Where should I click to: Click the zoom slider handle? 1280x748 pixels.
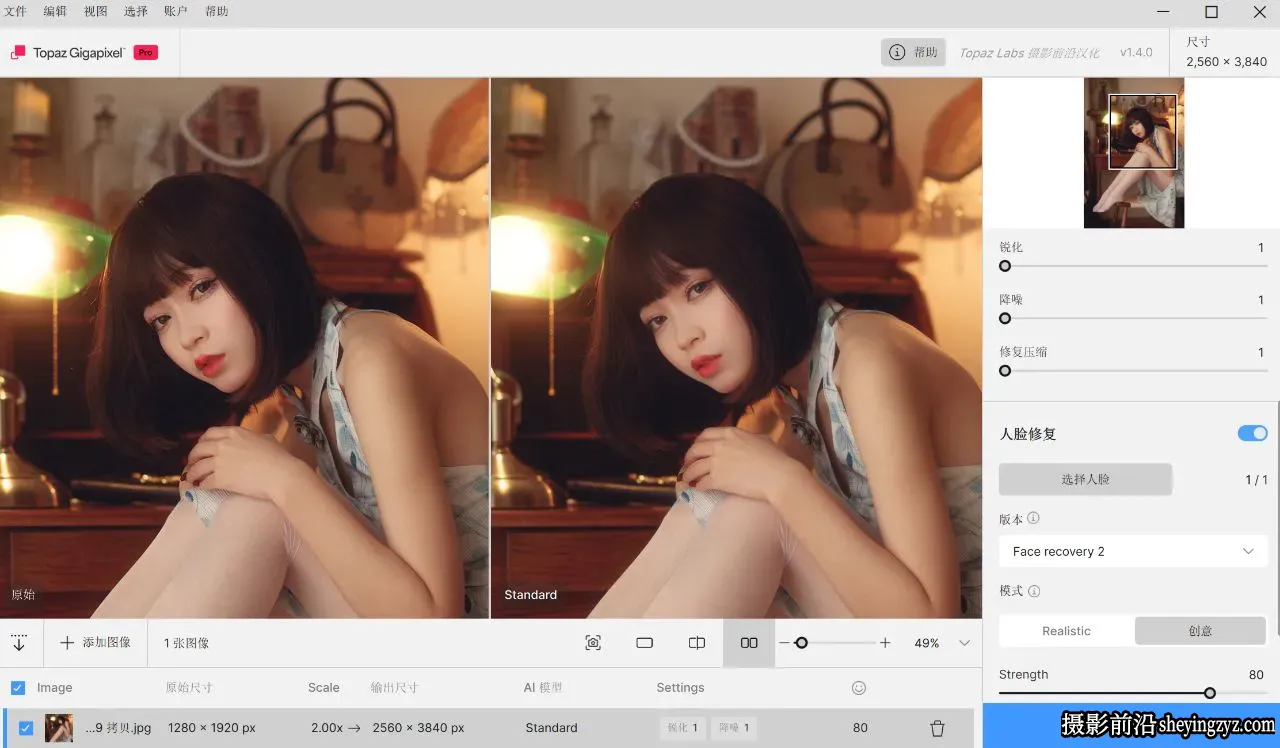(801, 643)
